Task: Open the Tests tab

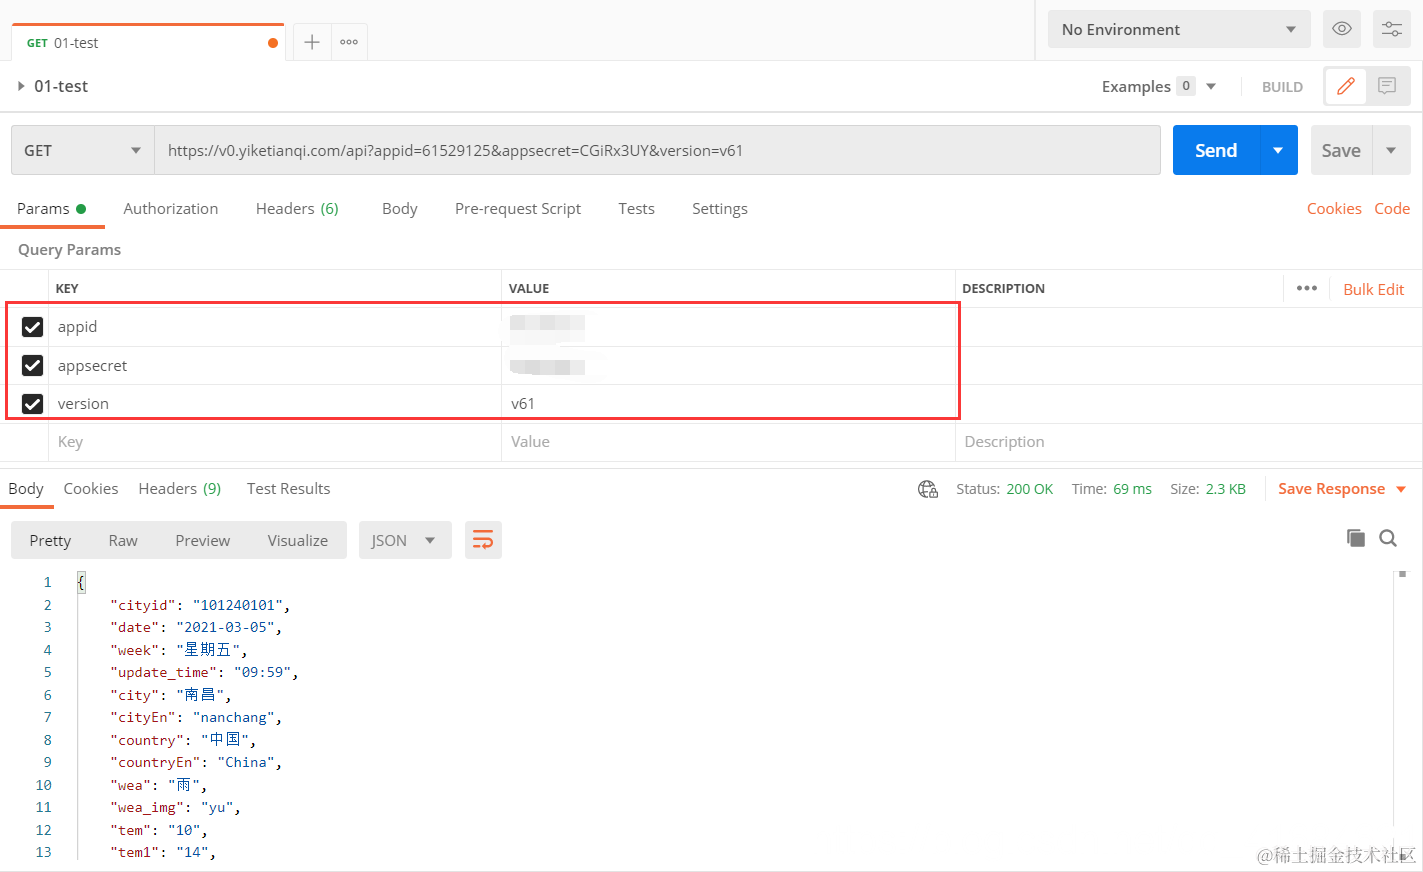Action: pyautogui.click(x=636, y=208)
